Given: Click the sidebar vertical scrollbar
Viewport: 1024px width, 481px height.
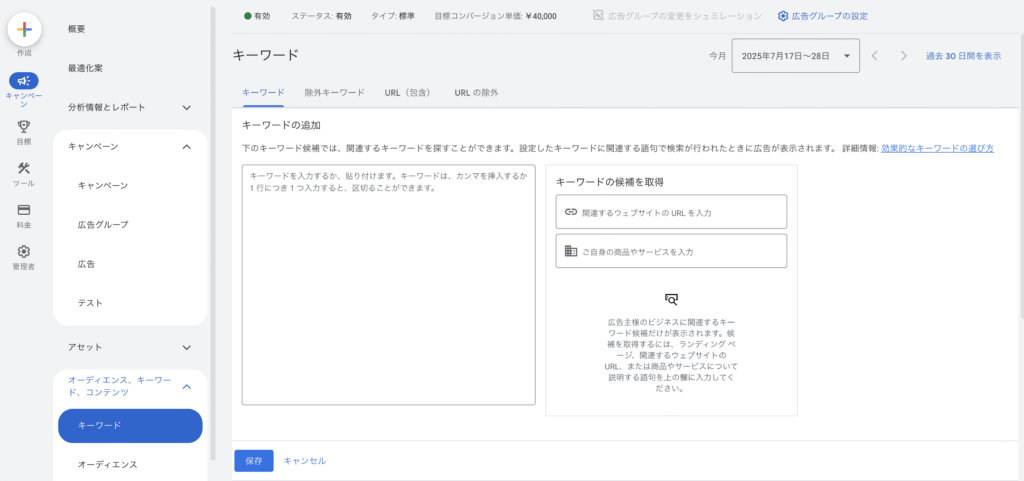Looking at the screenshot, I should (x=212, y=235).
